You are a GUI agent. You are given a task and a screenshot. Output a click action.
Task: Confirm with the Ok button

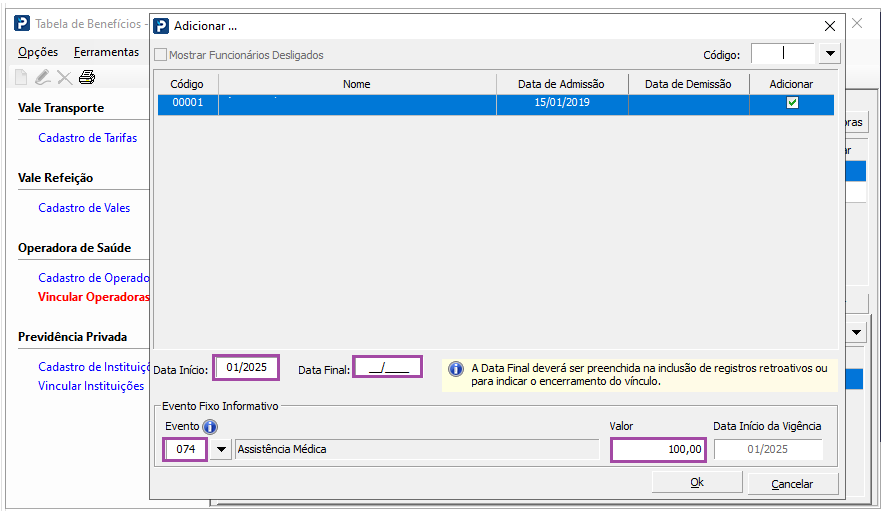coord(697,482)
